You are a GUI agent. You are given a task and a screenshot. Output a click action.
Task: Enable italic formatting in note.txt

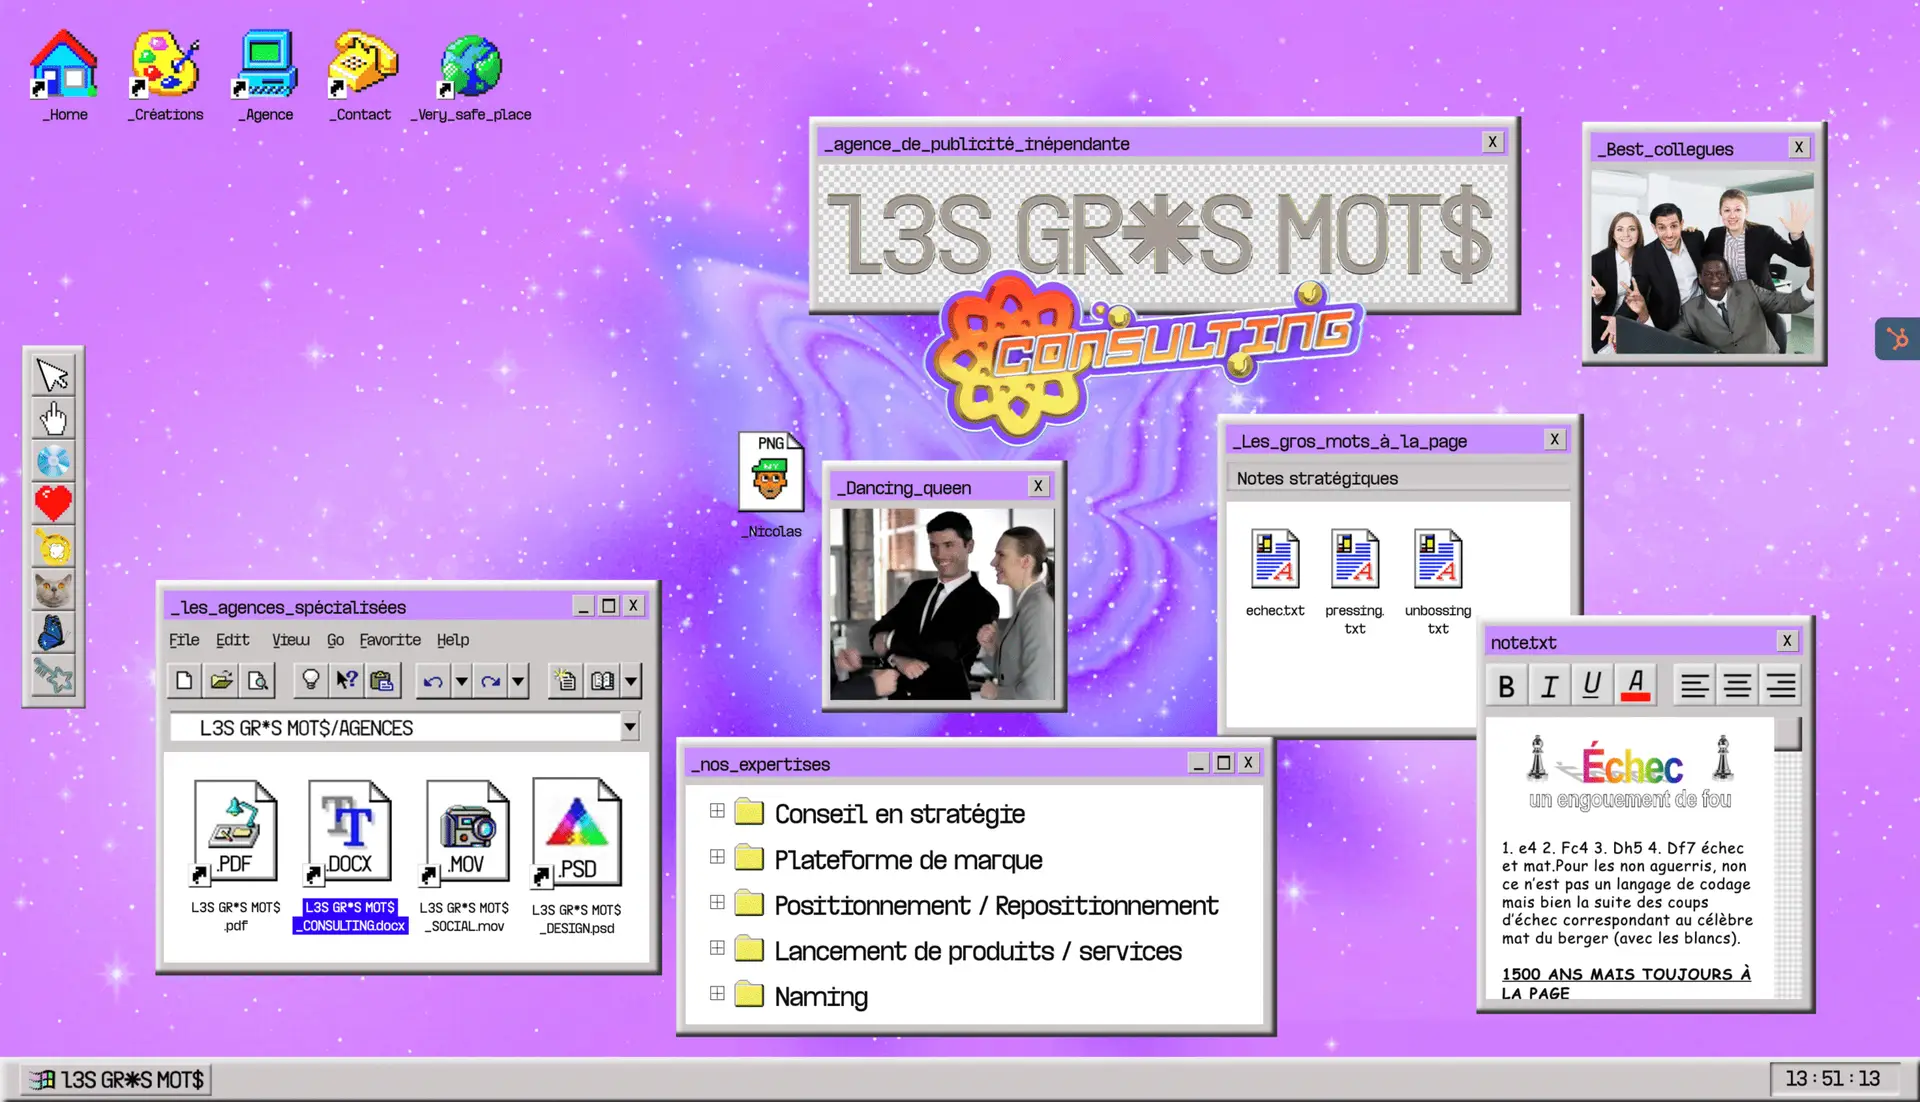1550,684
